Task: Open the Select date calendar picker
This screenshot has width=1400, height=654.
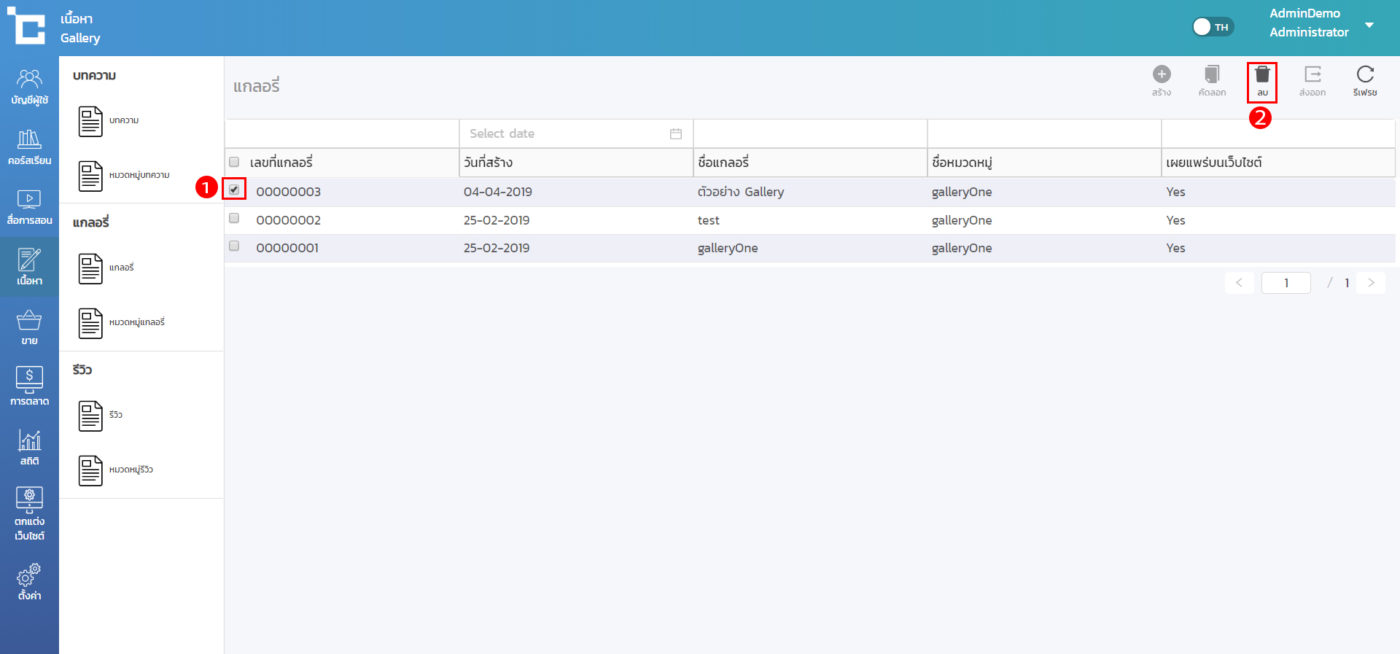Action: pyautogui.click(x=675, y=134)
